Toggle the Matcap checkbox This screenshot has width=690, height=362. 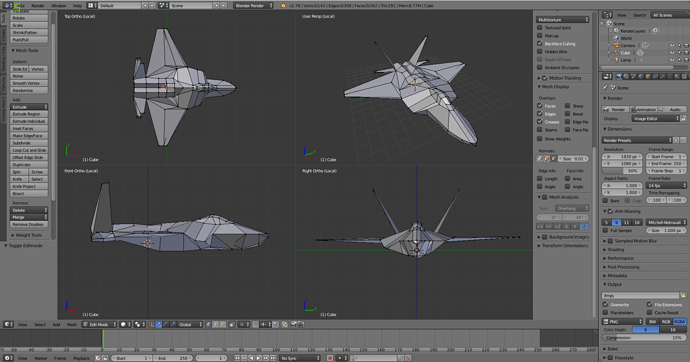click(540, 36)
